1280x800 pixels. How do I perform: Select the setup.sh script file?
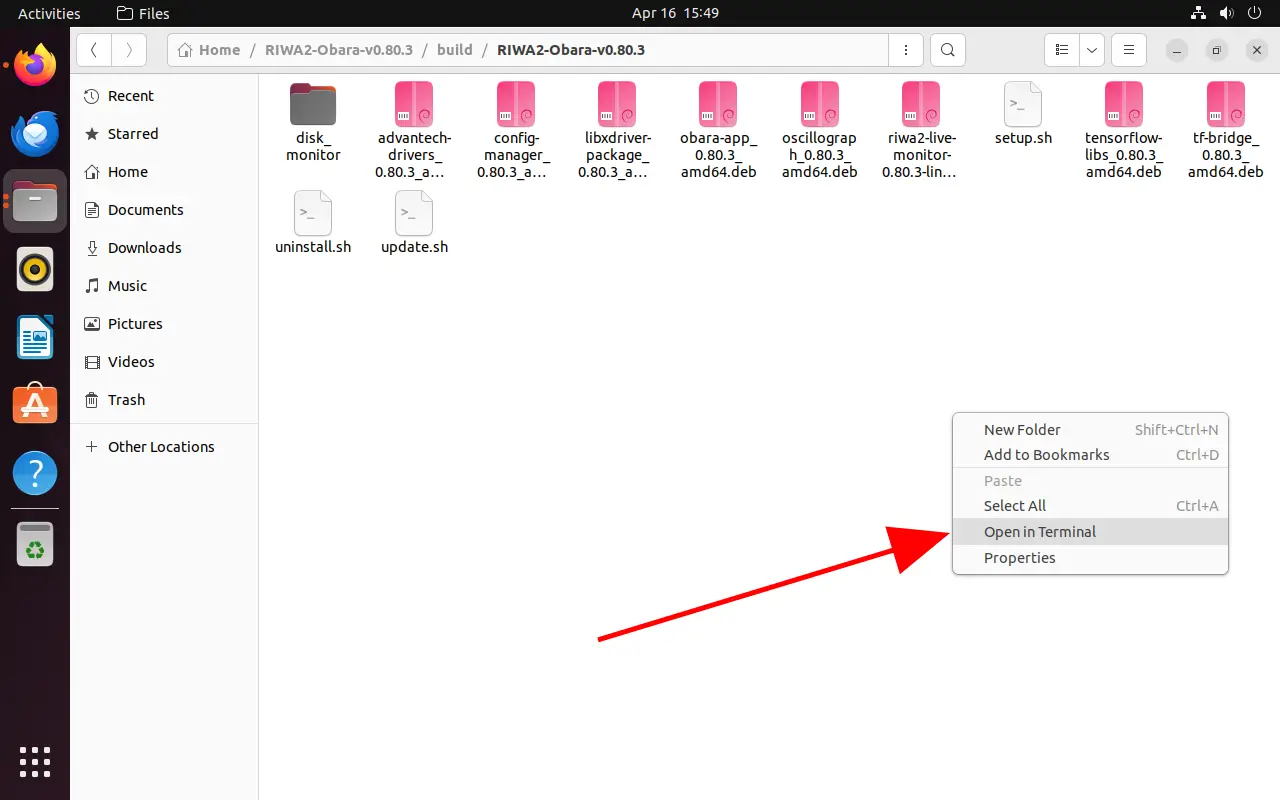click(x=1023, y=105)
